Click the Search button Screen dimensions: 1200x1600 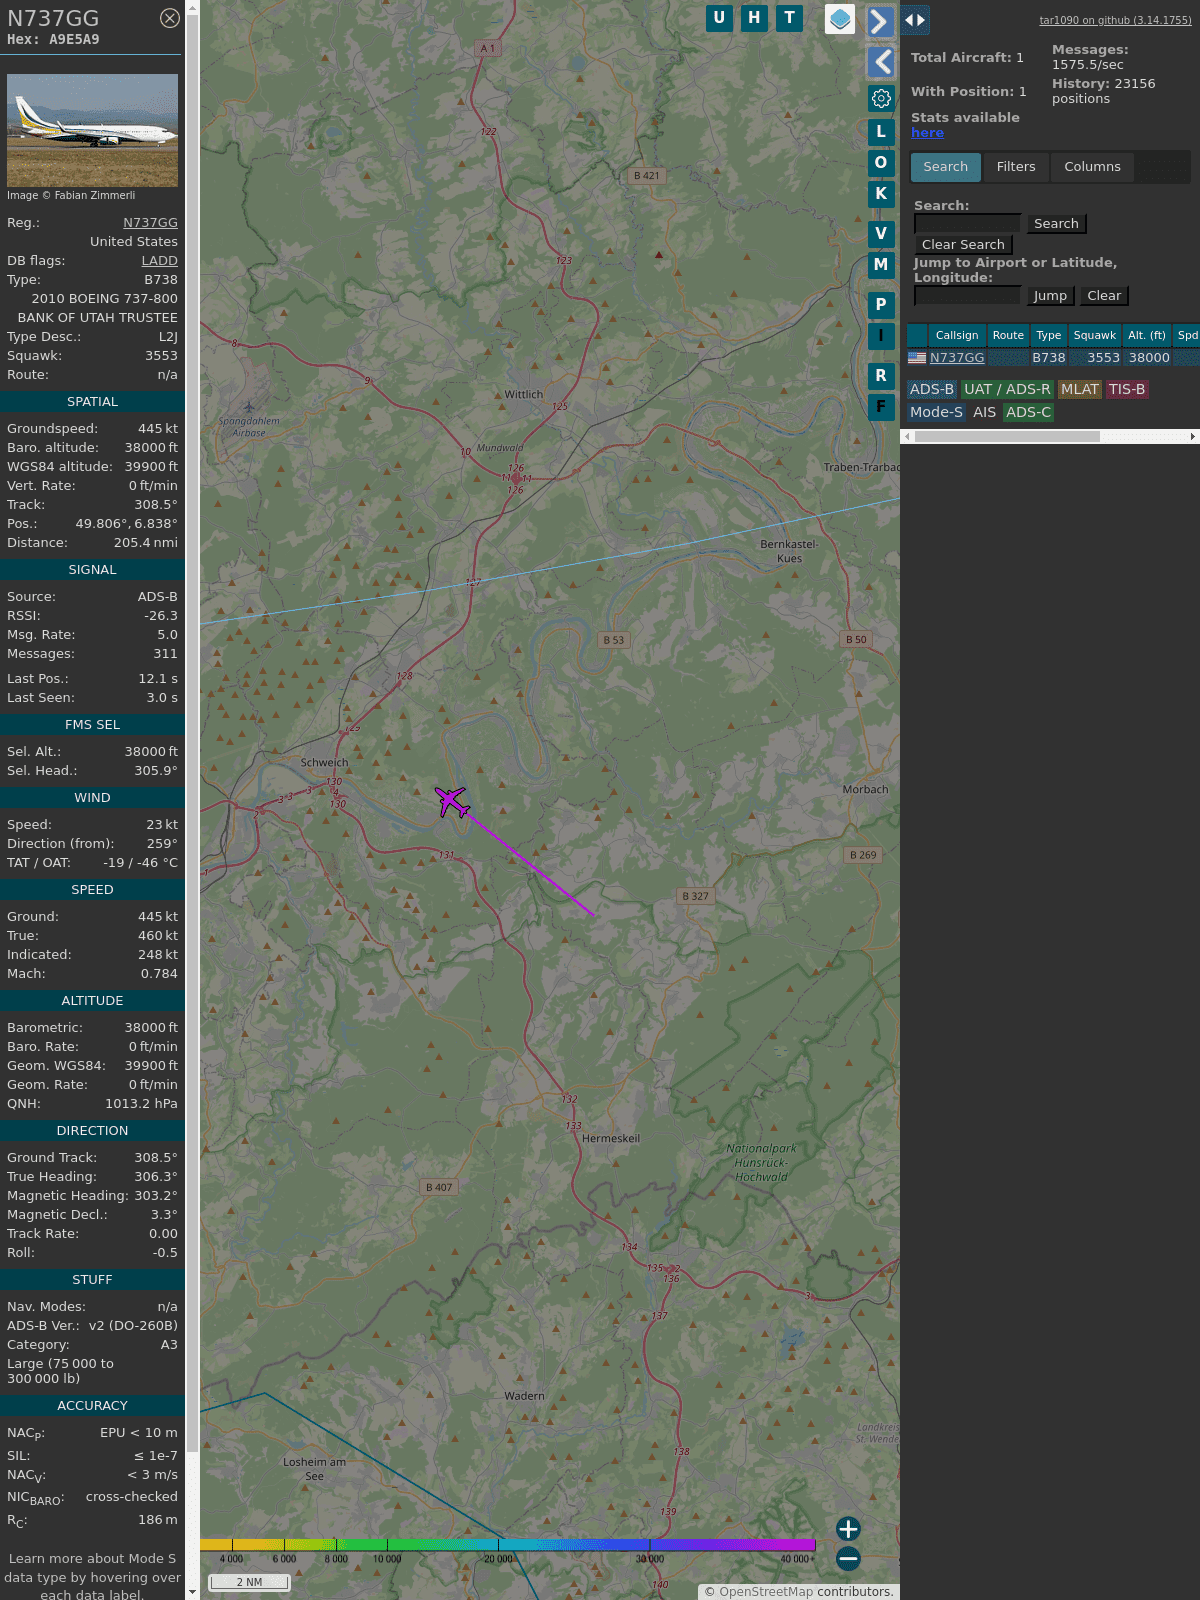pyautogui.click(x=1056, y=224)
